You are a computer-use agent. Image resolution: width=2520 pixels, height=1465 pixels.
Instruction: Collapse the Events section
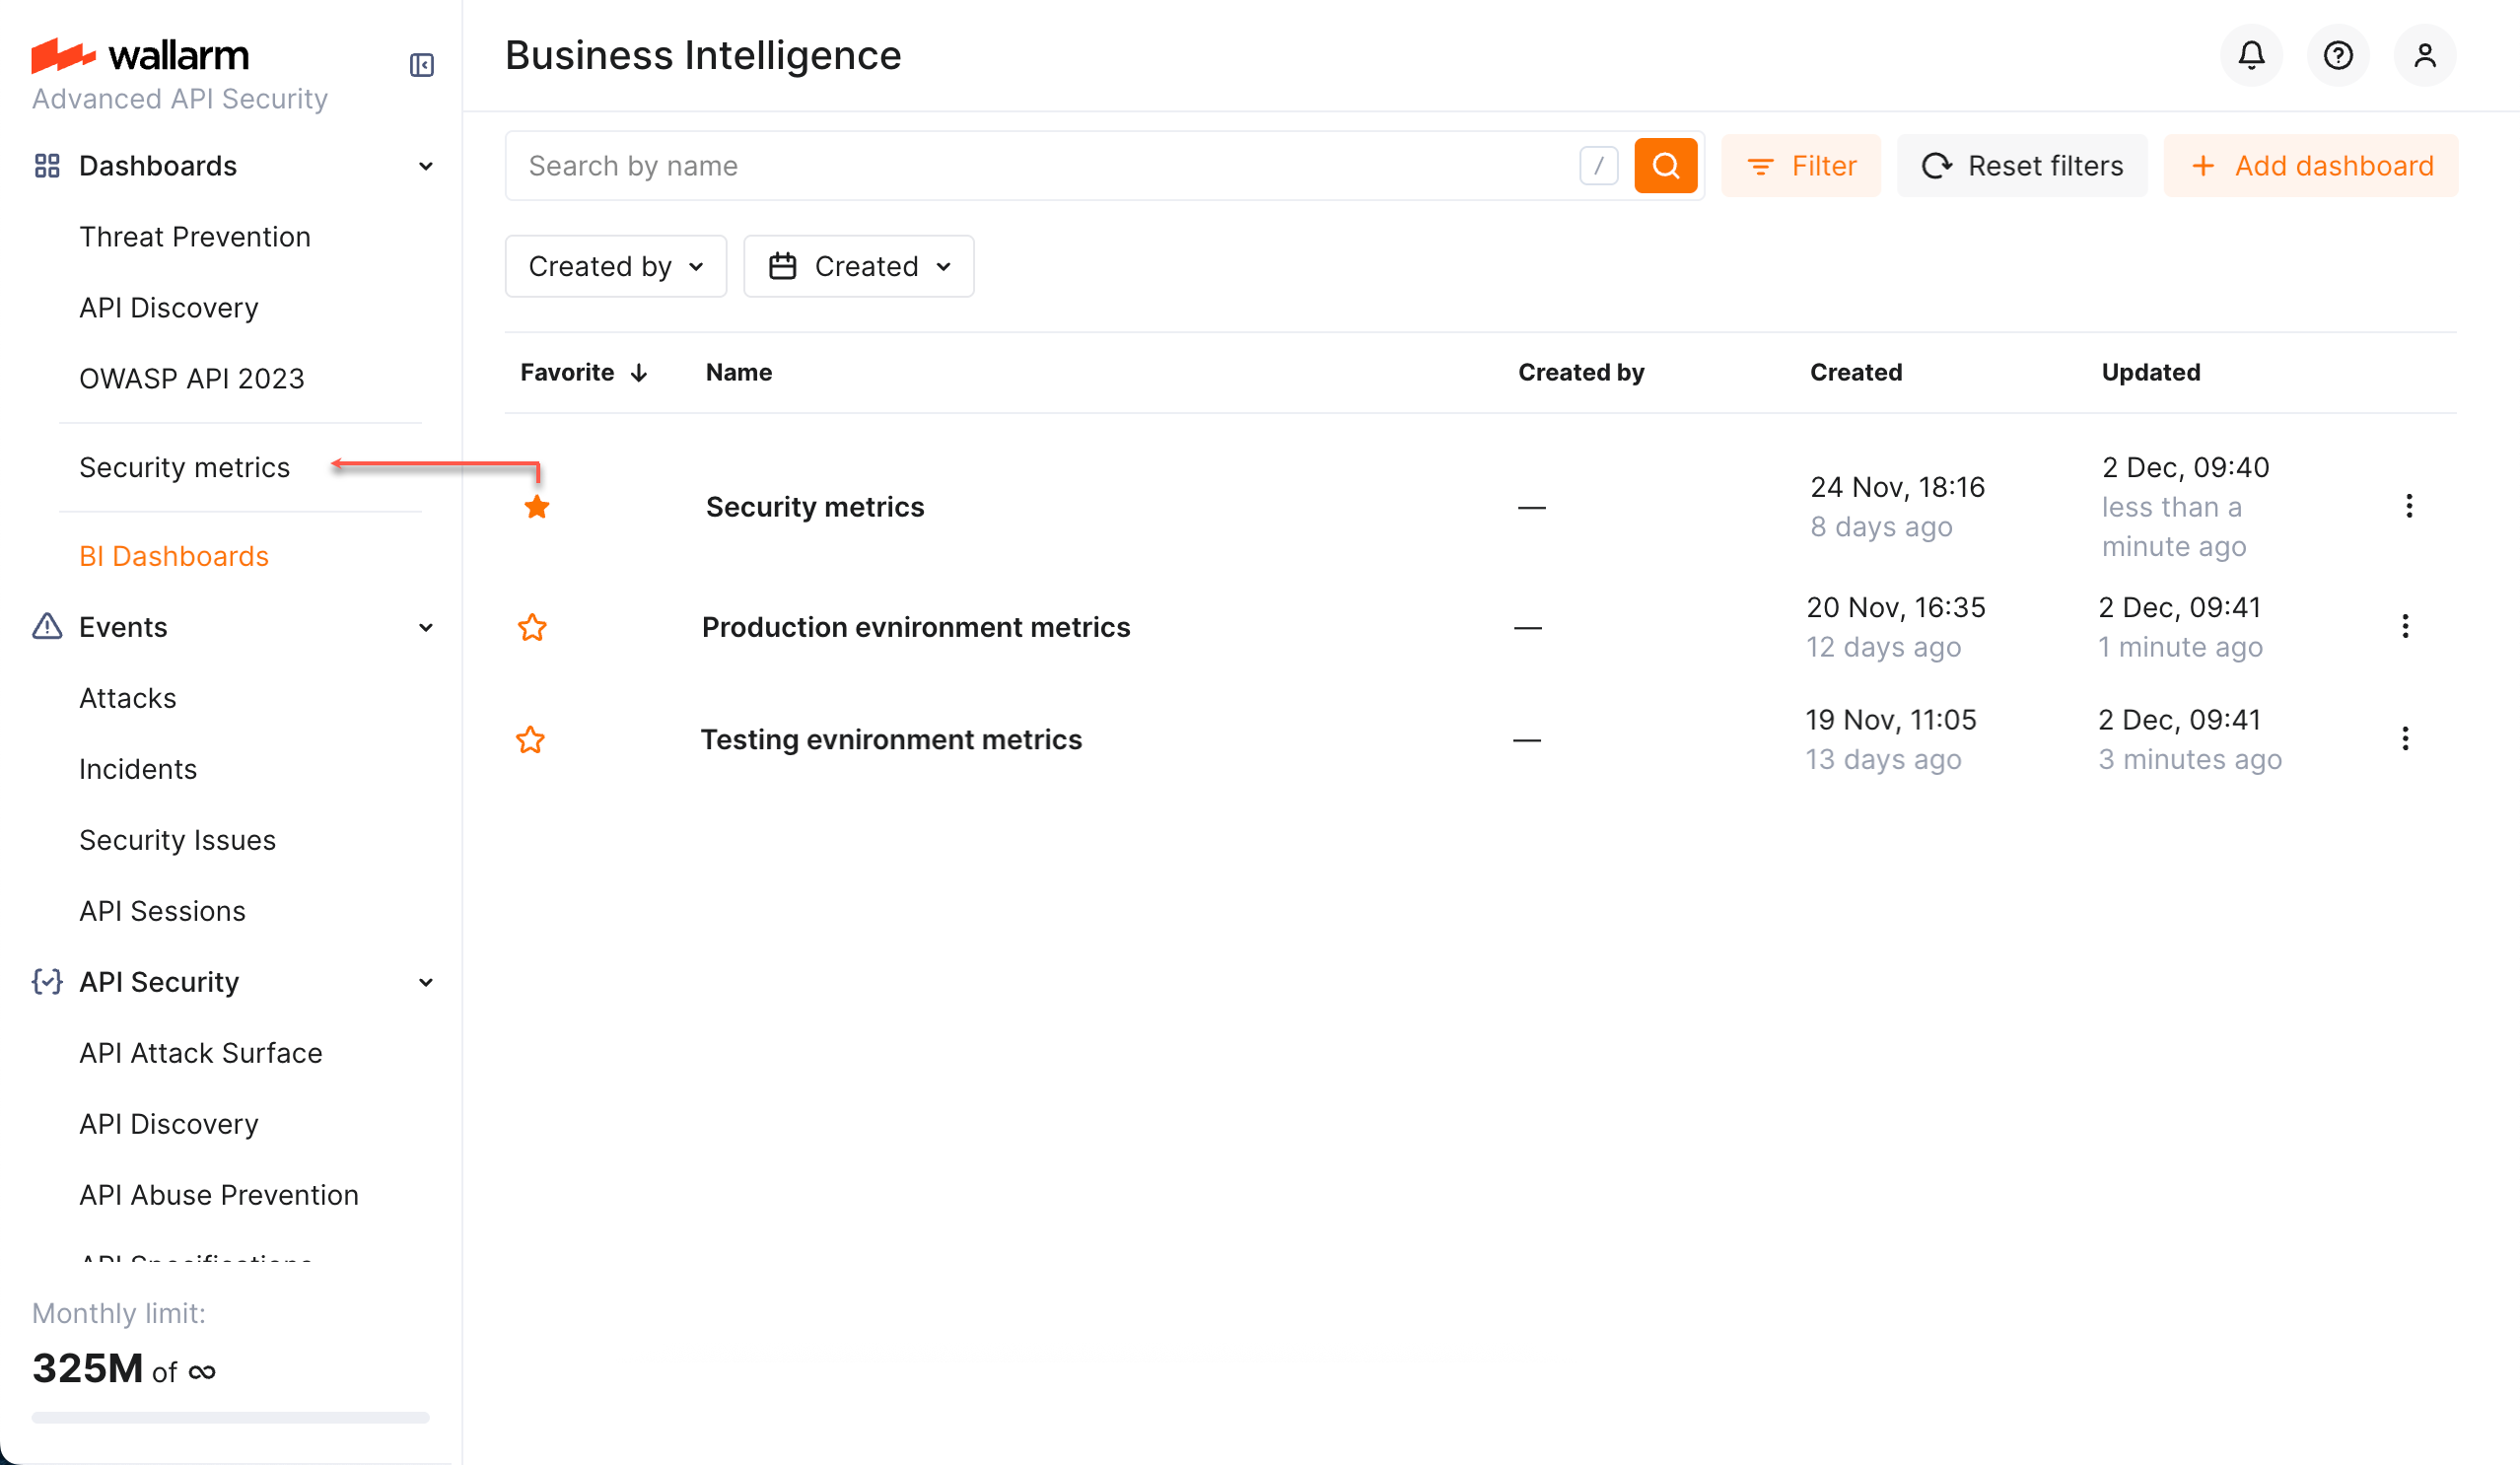coord(426,627)
